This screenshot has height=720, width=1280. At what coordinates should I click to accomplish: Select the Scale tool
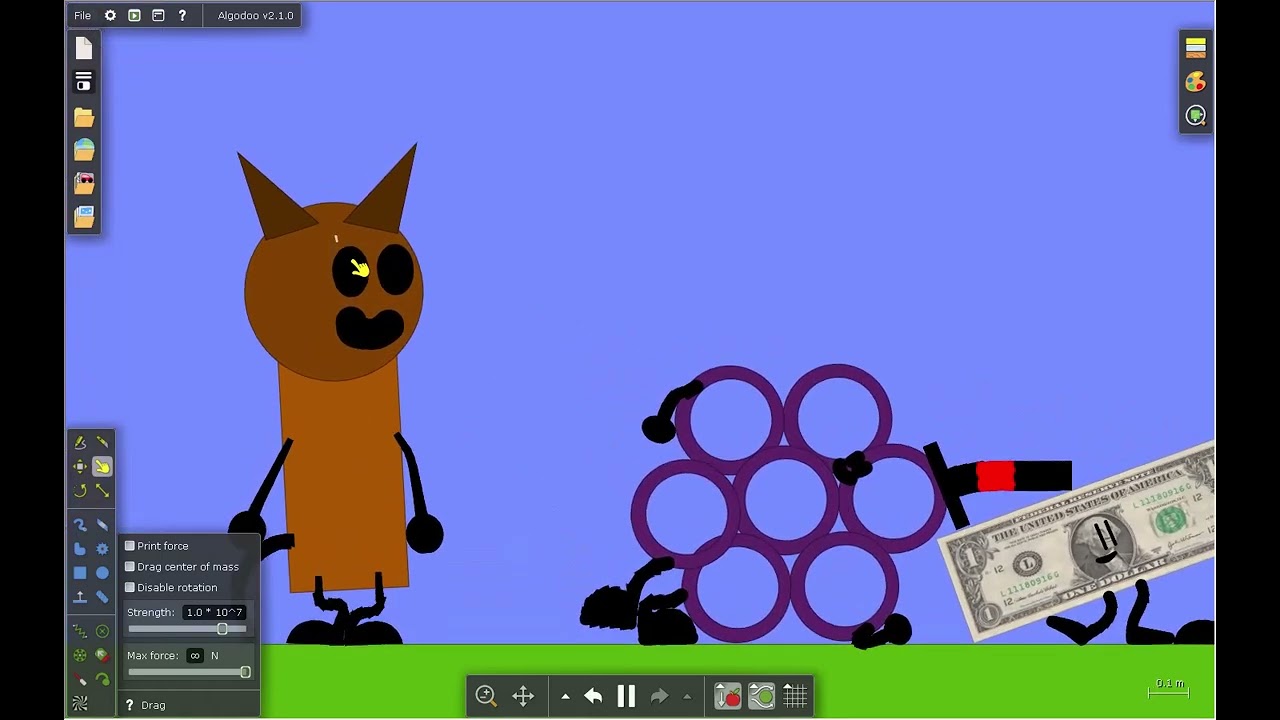tap(102, 490)
